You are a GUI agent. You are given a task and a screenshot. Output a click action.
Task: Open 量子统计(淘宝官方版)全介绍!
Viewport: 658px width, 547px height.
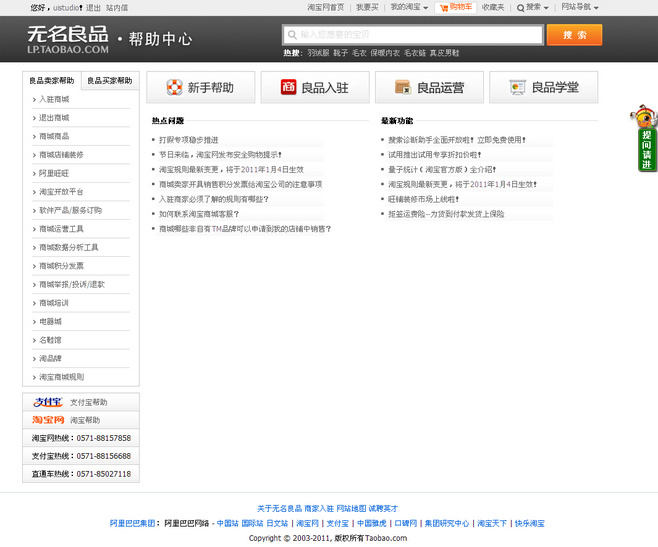(x=442, y=170)
